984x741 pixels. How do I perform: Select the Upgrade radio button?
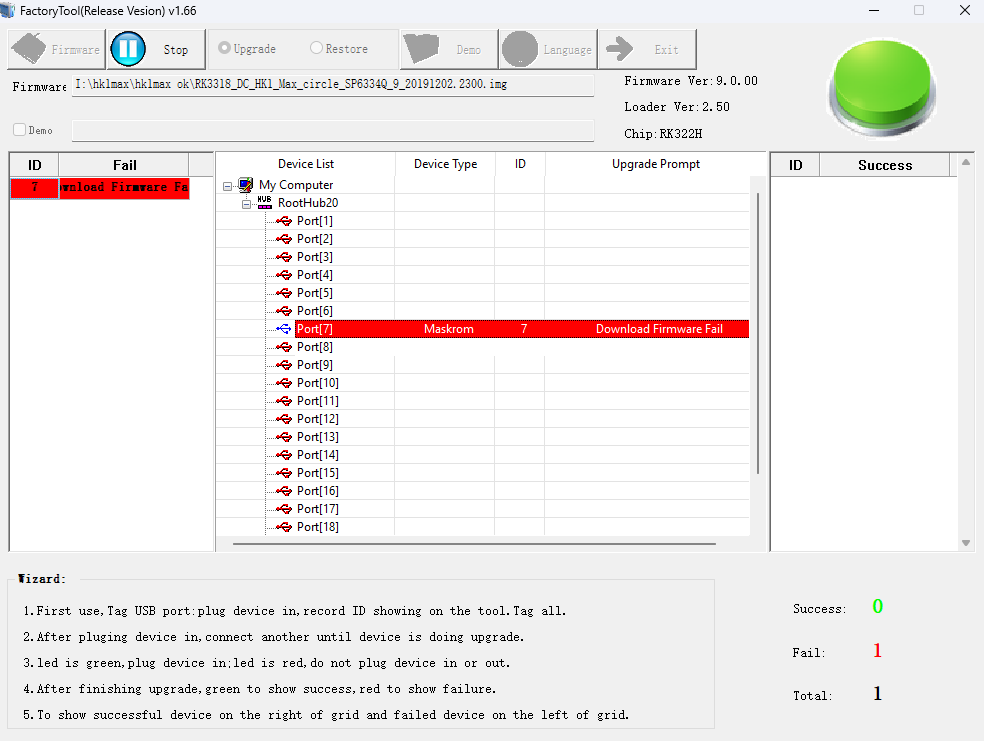[224, 48]
